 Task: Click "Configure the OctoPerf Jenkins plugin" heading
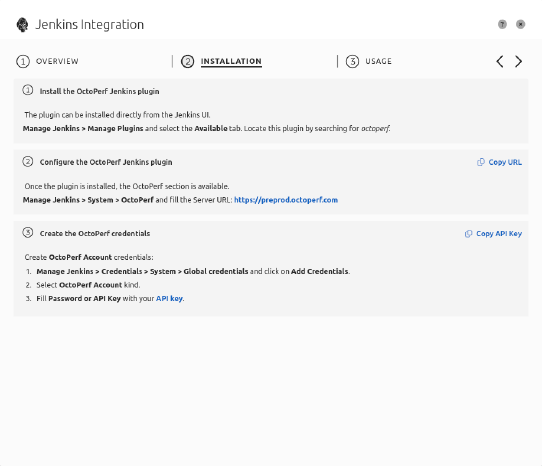coord(106,162)
